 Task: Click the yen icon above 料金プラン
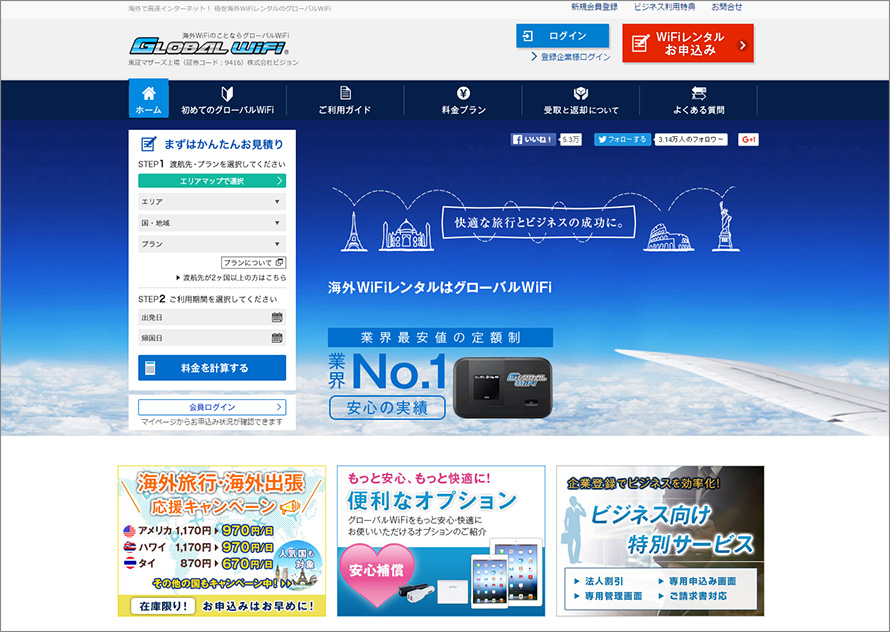463,93
